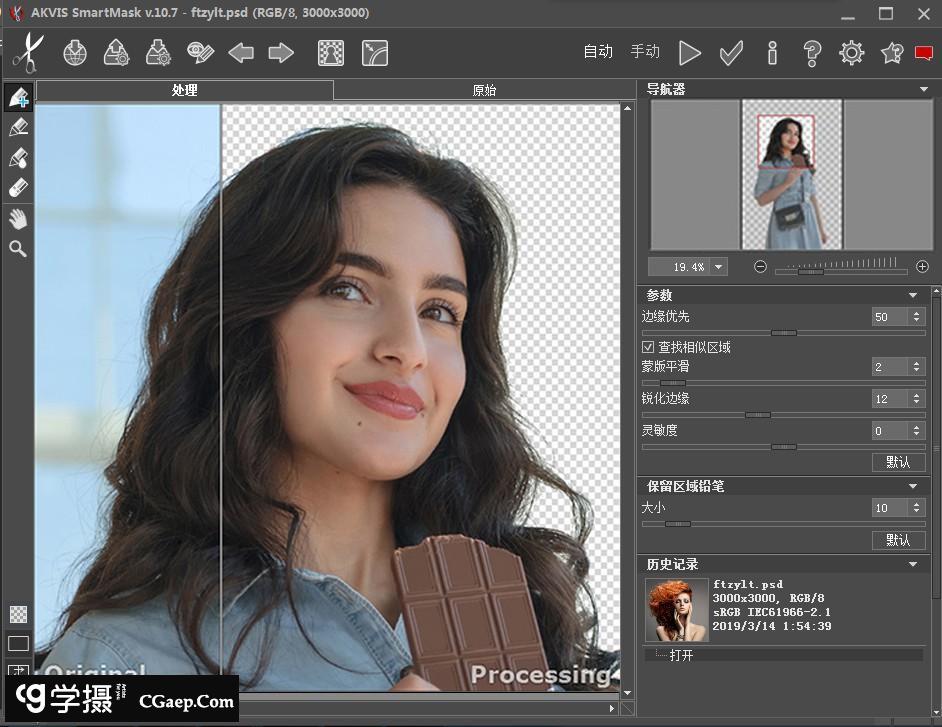Click 默认 button in 参数 panel
Viewport: 942px width, 727px height.
(x=898, y=462)
